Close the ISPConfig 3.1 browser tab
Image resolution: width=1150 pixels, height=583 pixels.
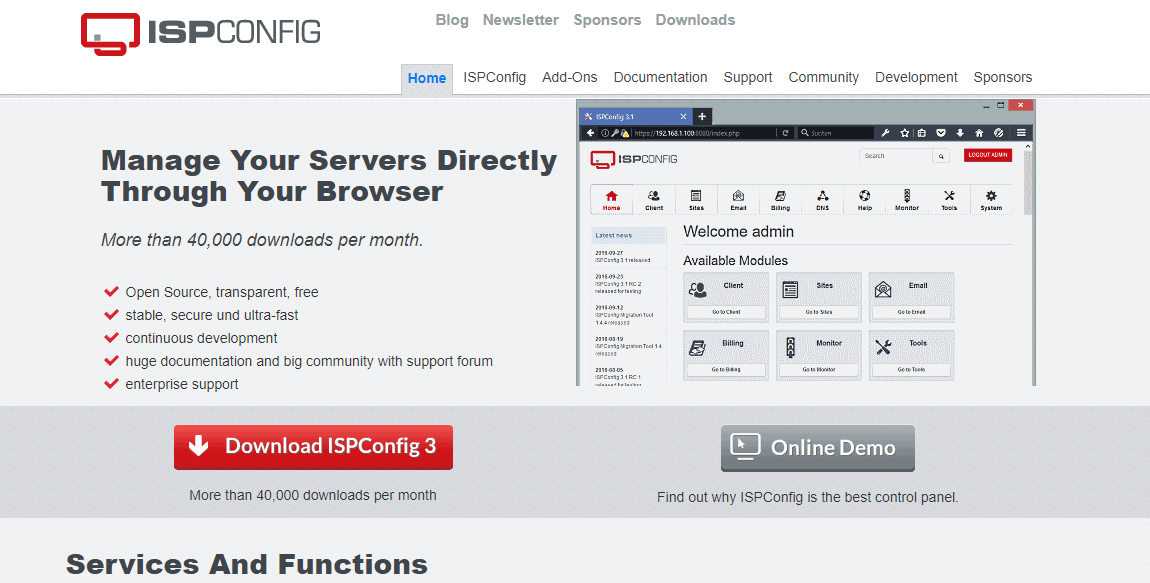683,116
